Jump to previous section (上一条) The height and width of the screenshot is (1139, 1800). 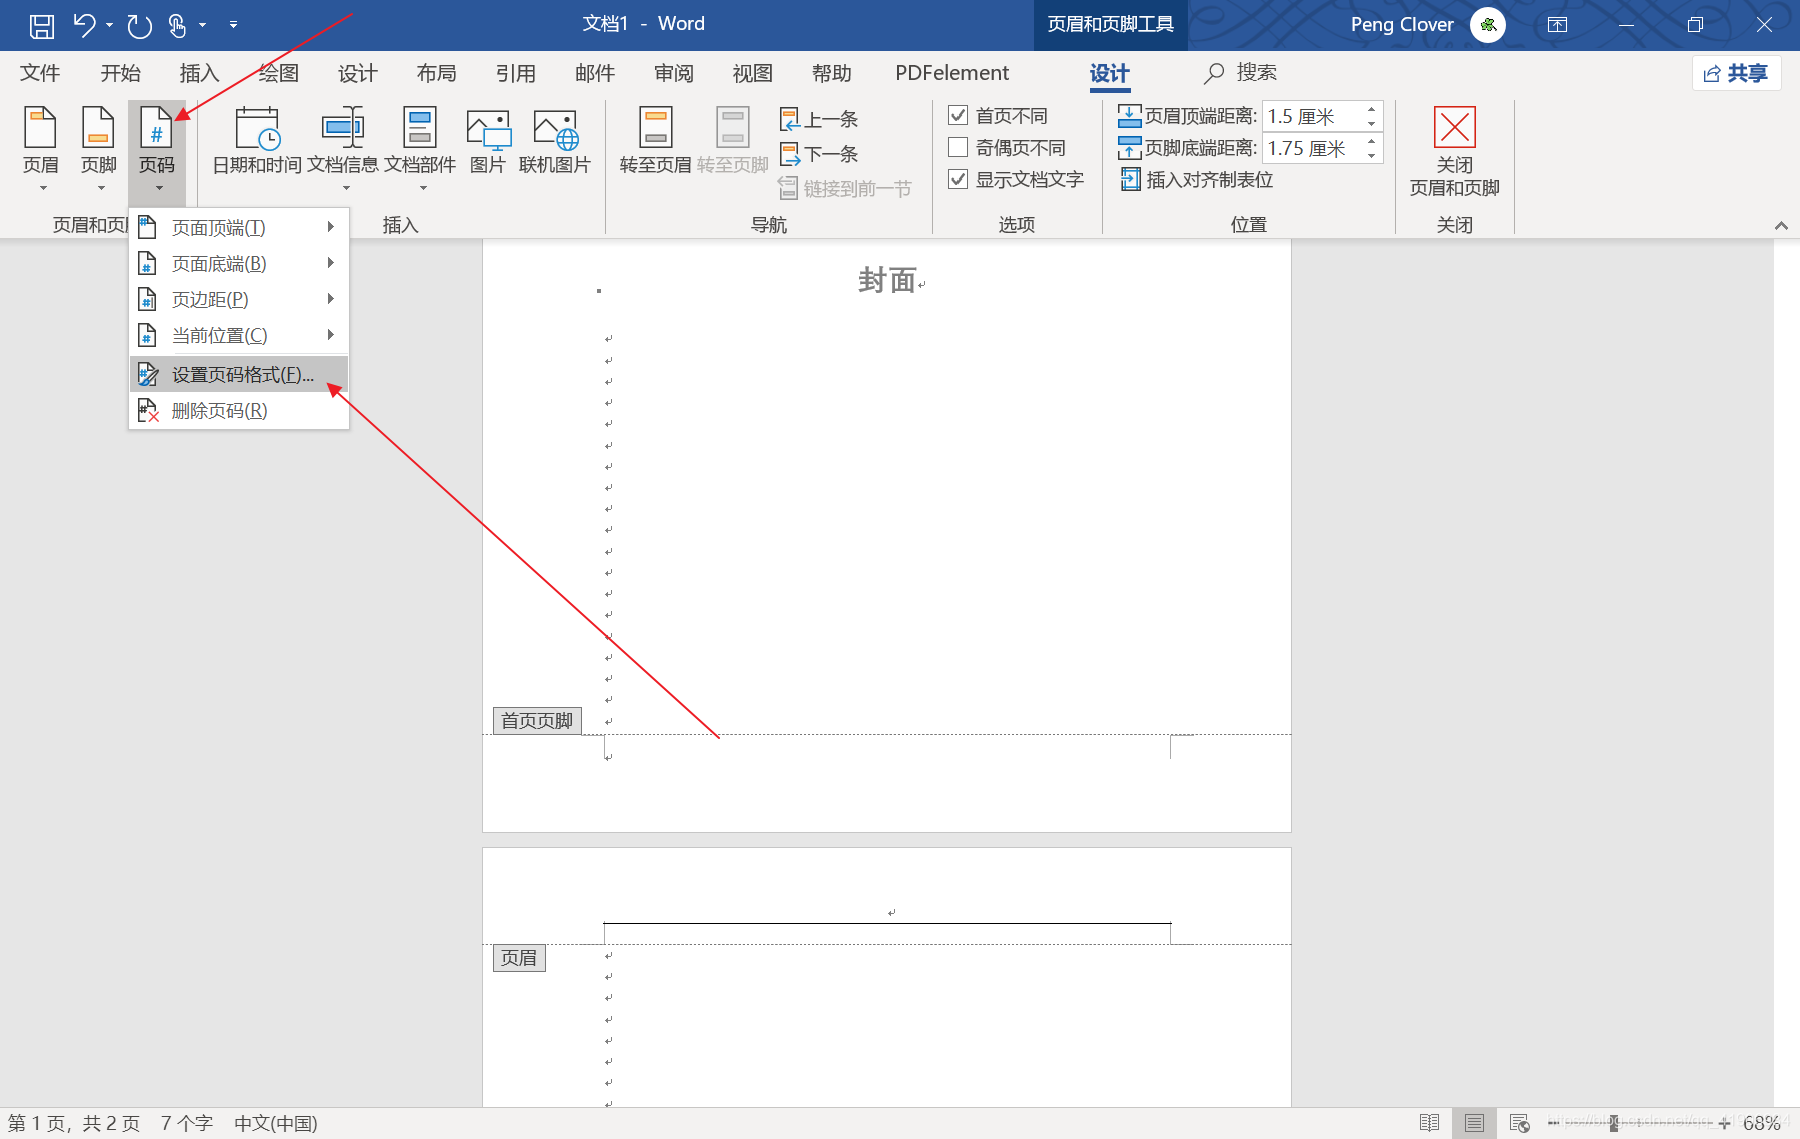819,120
